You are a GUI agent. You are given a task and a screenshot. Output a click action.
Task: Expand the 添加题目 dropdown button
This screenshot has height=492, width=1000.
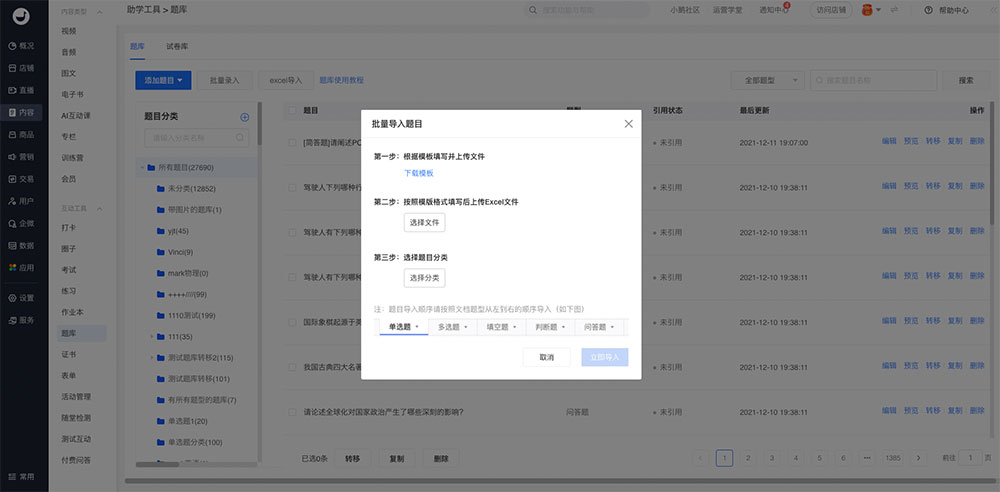point(162,80)
